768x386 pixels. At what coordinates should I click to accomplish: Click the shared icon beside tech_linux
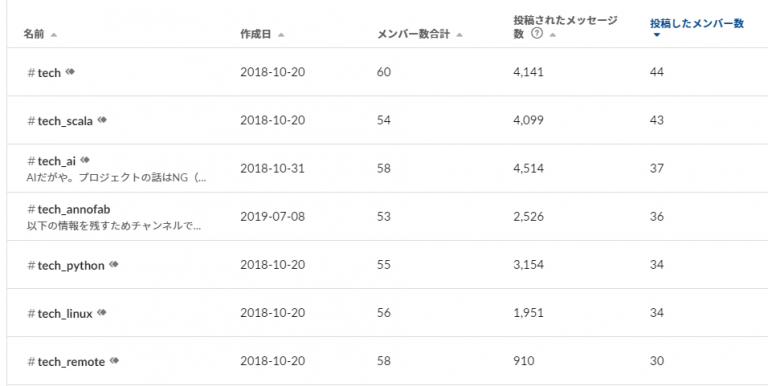(x=101, y=313)
